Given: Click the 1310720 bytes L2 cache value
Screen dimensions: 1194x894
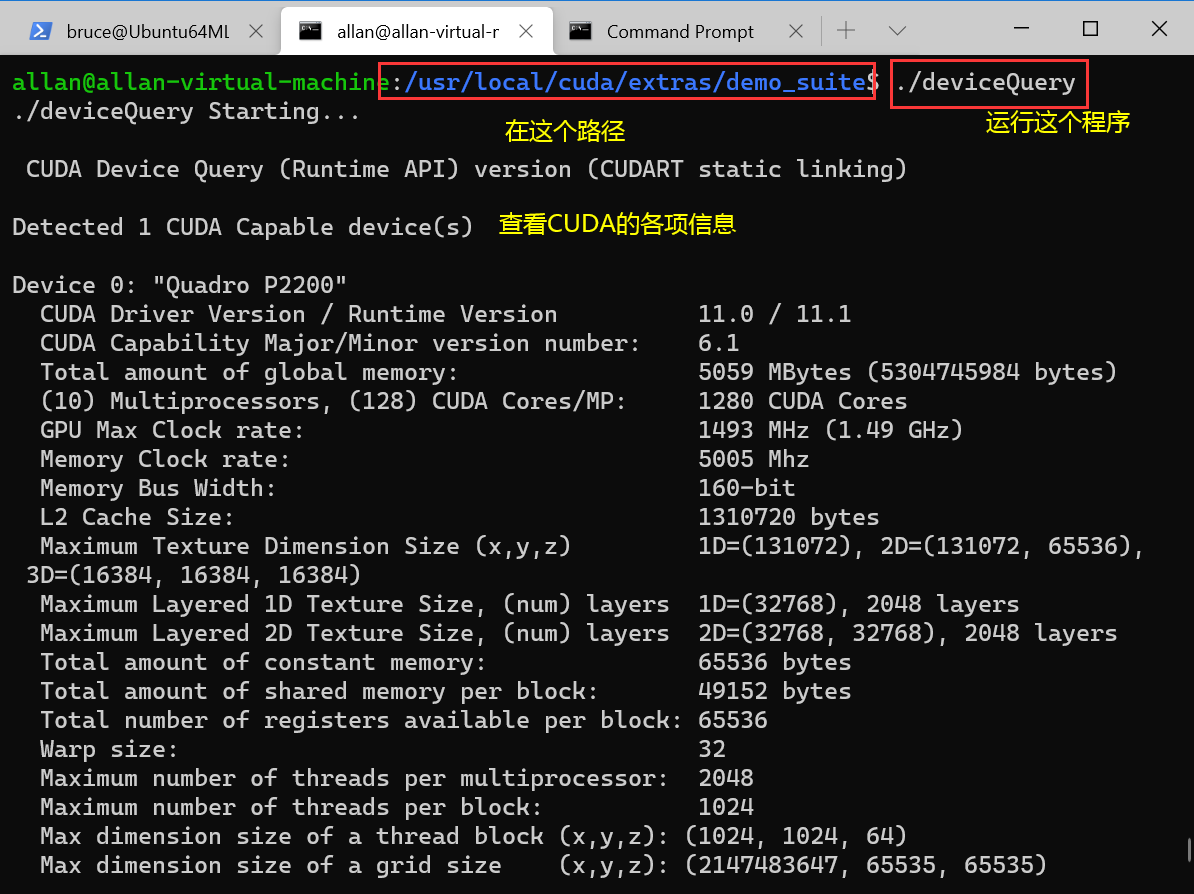Looking at the screenshot, I should pyautogui.click(x=788, y=517).
